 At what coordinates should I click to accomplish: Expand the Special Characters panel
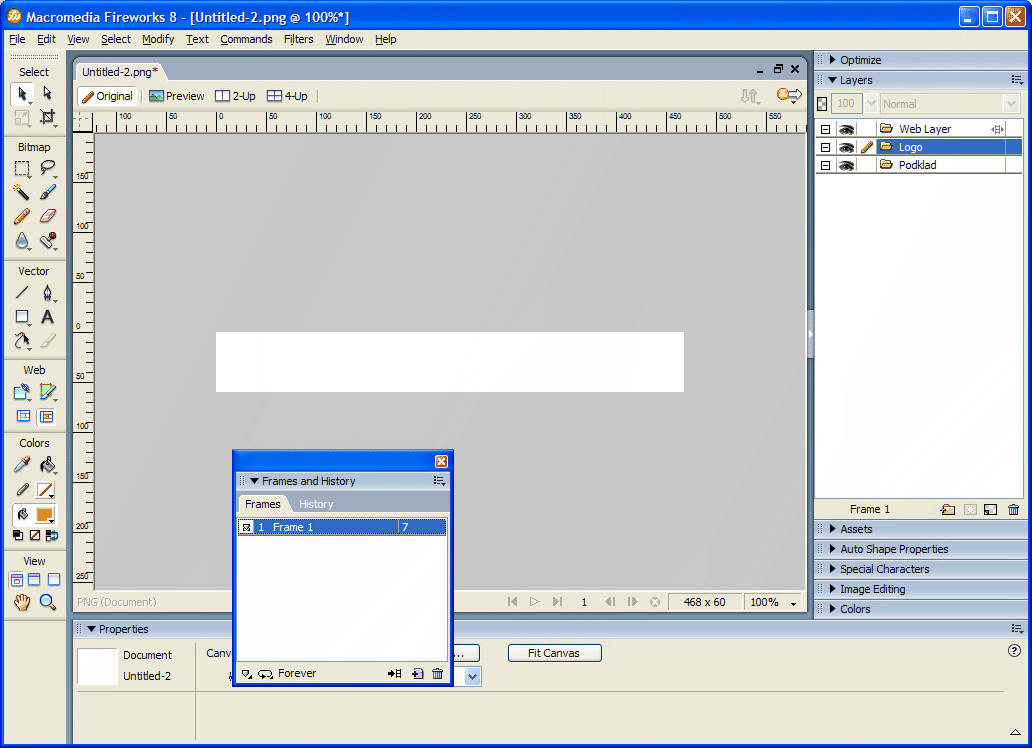point(833,569)
